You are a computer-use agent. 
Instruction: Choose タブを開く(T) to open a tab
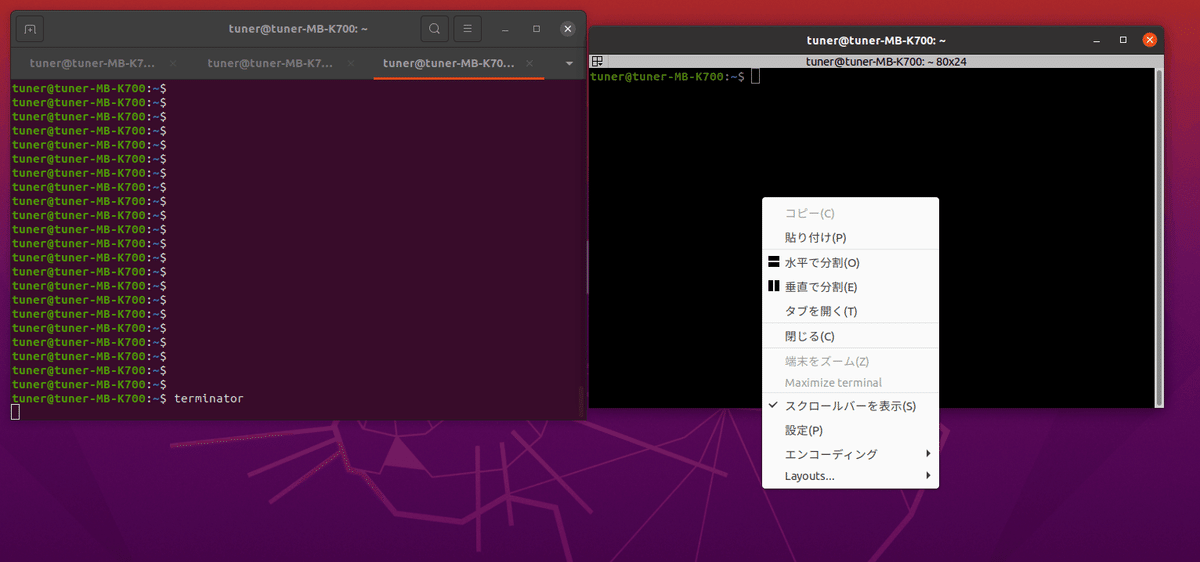pos(850,311)
